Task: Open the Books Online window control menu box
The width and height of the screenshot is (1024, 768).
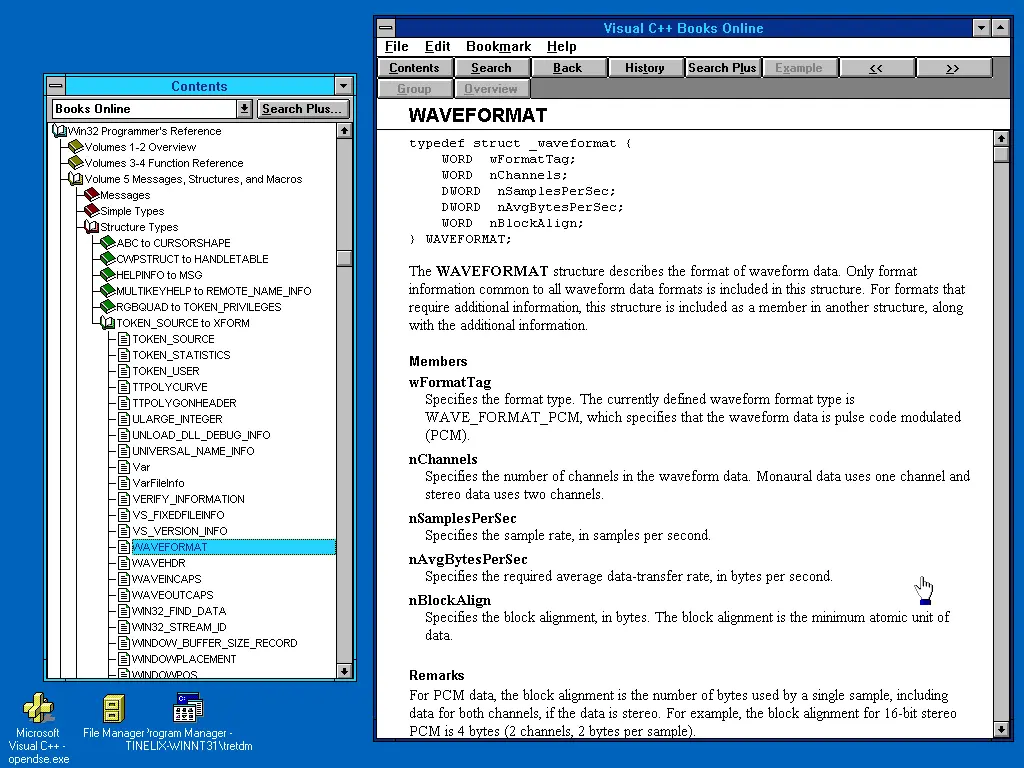Action: tap(387, 28)
